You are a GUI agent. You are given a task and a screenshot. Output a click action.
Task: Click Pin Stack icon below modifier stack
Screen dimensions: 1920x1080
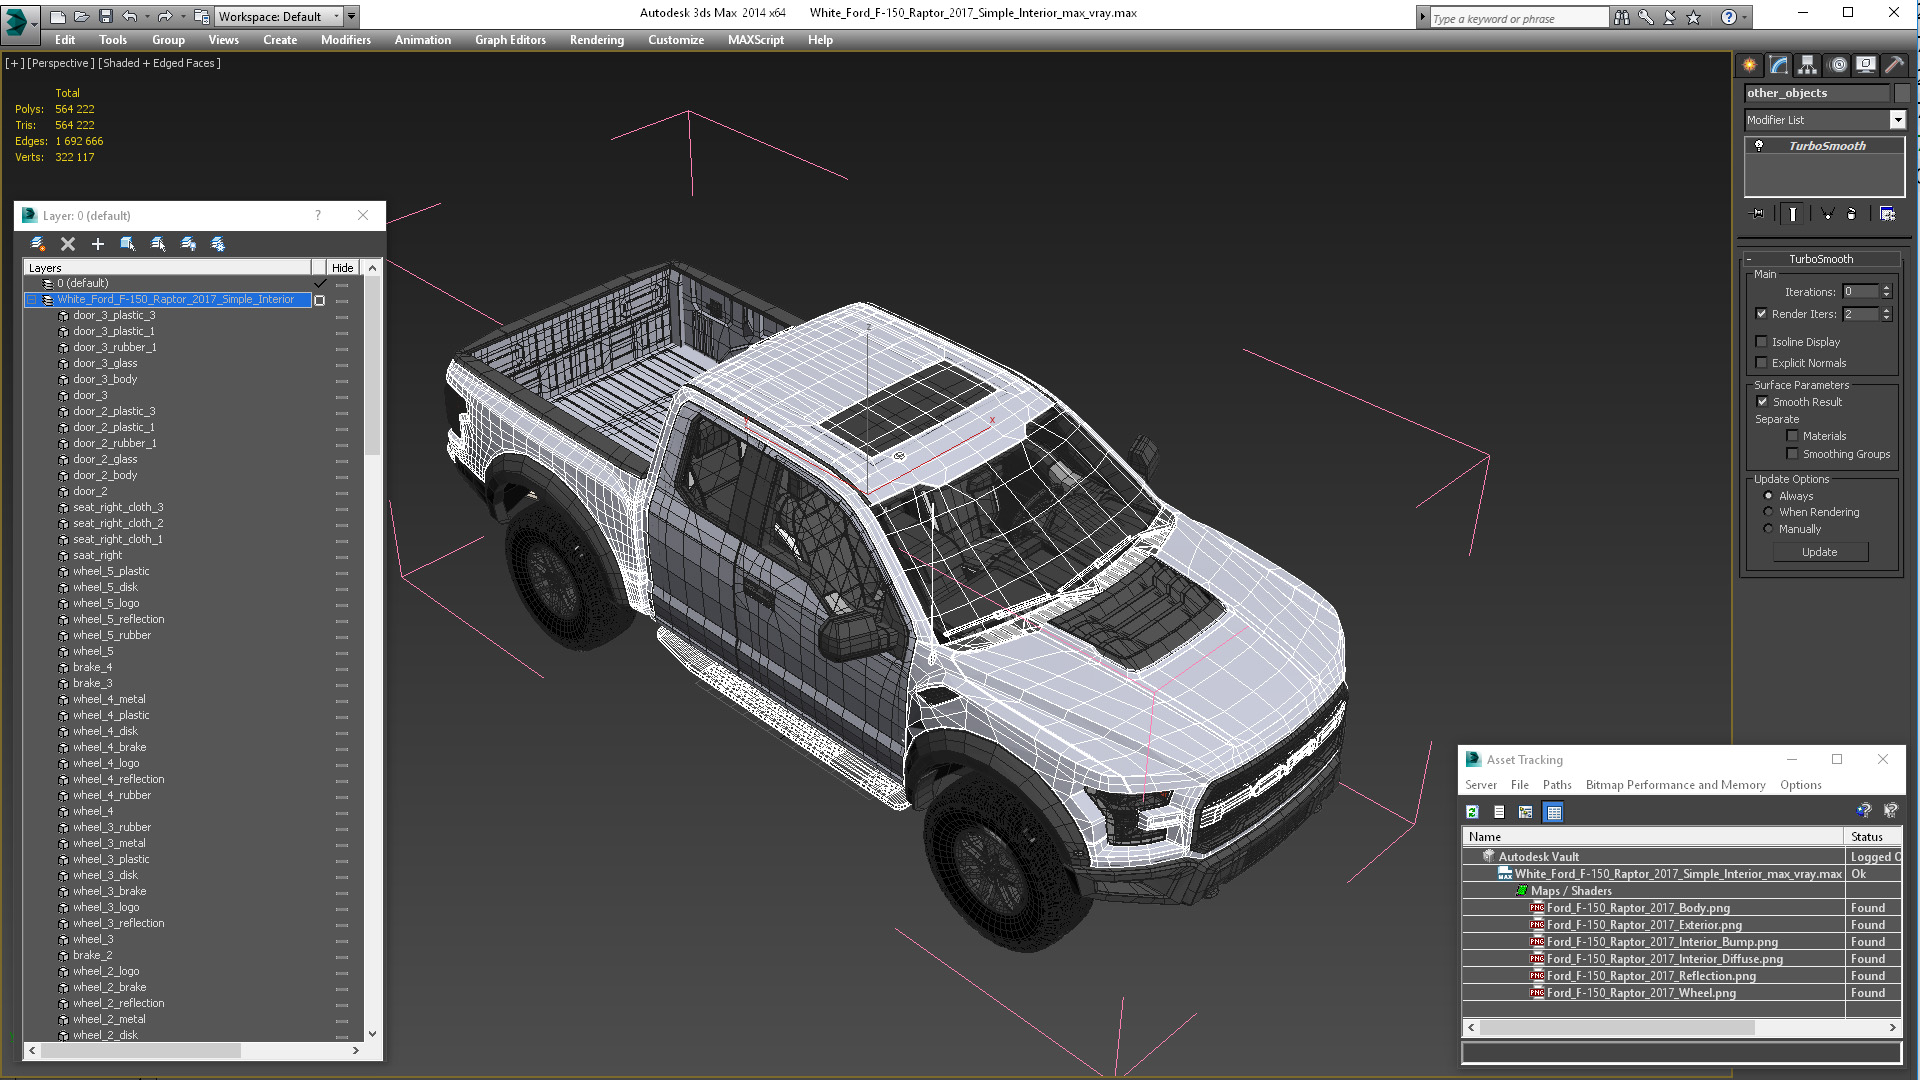coord(1758,214)
